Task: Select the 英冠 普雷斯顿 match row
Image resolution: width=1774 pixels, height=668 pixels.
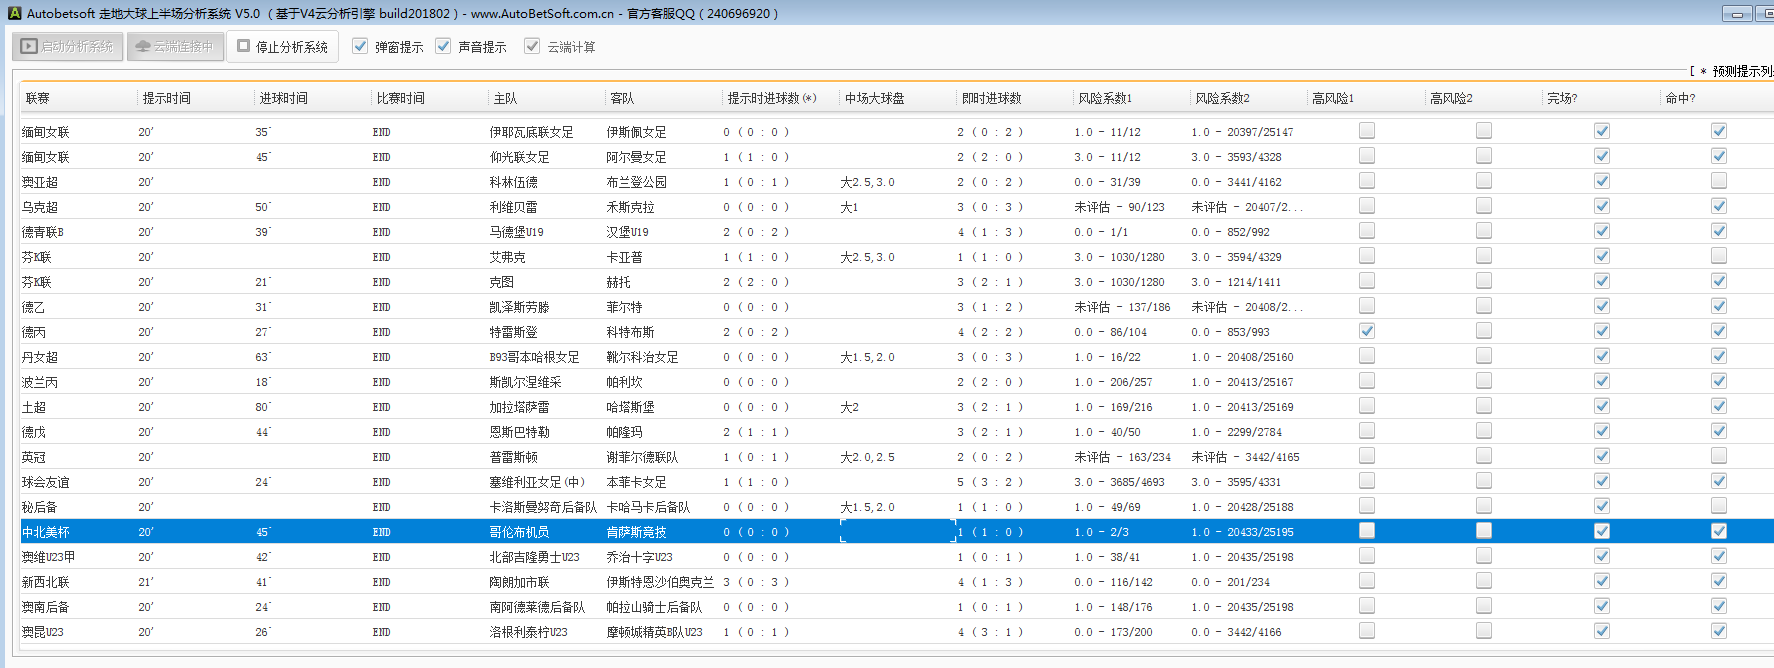Action: tap(513, 457)
